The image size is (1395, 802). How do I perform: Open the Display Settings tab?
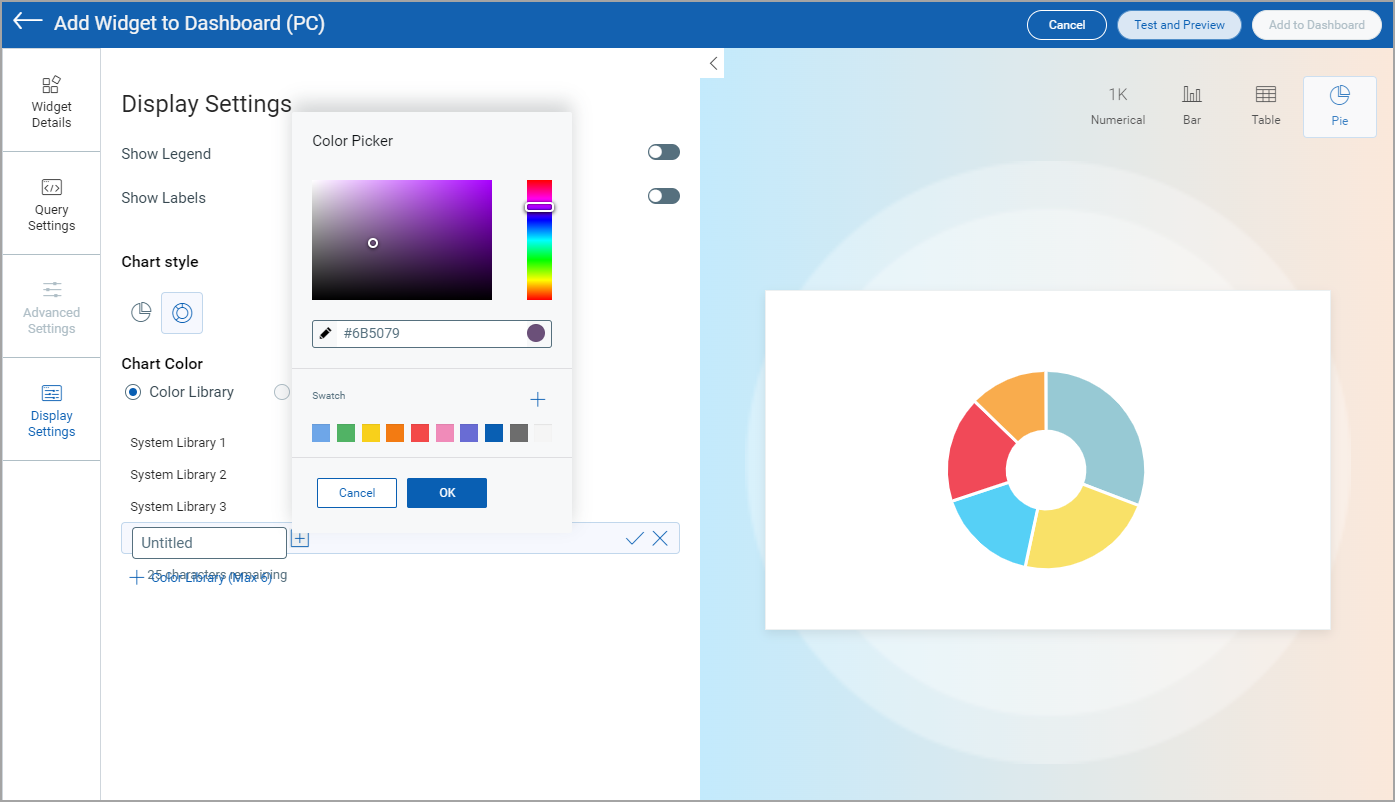pyautogui.click(x=51, y=410)
